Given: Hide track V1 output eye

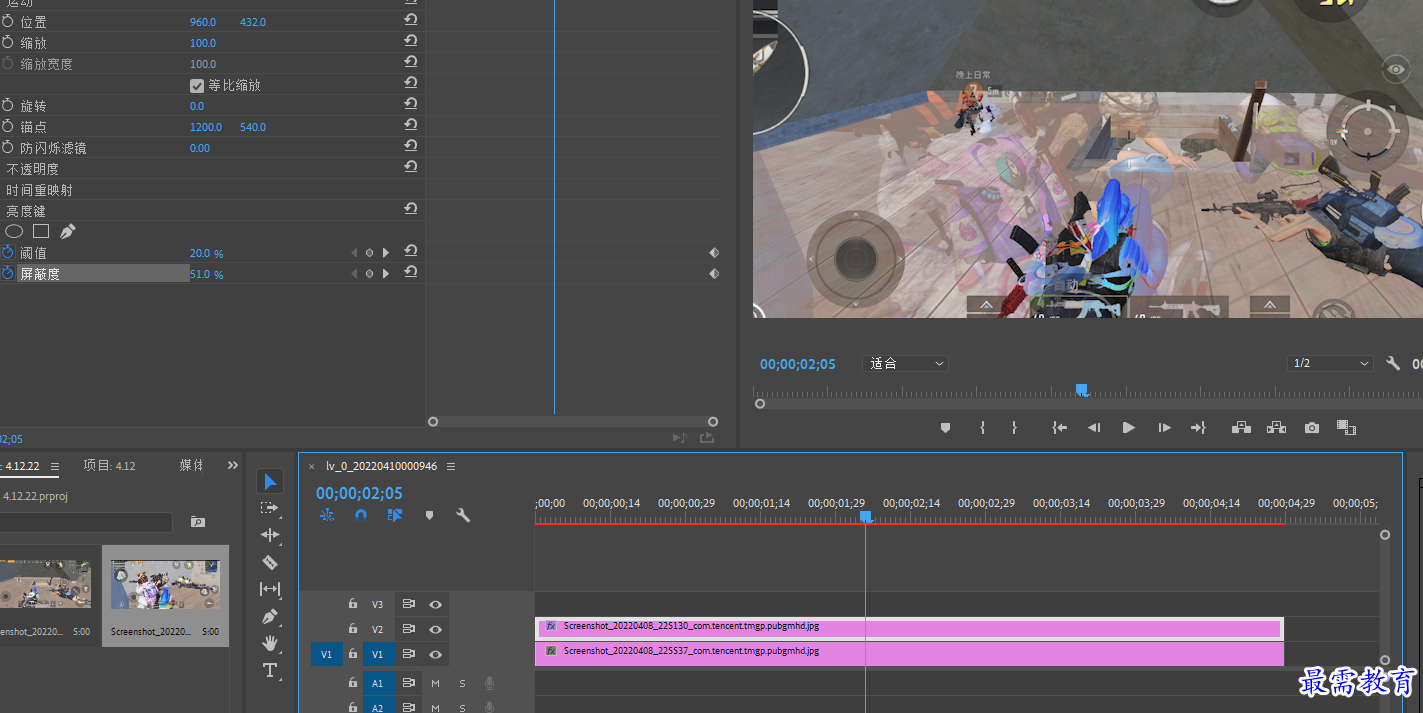Looking at the screenshot, I should pos(435,654).
